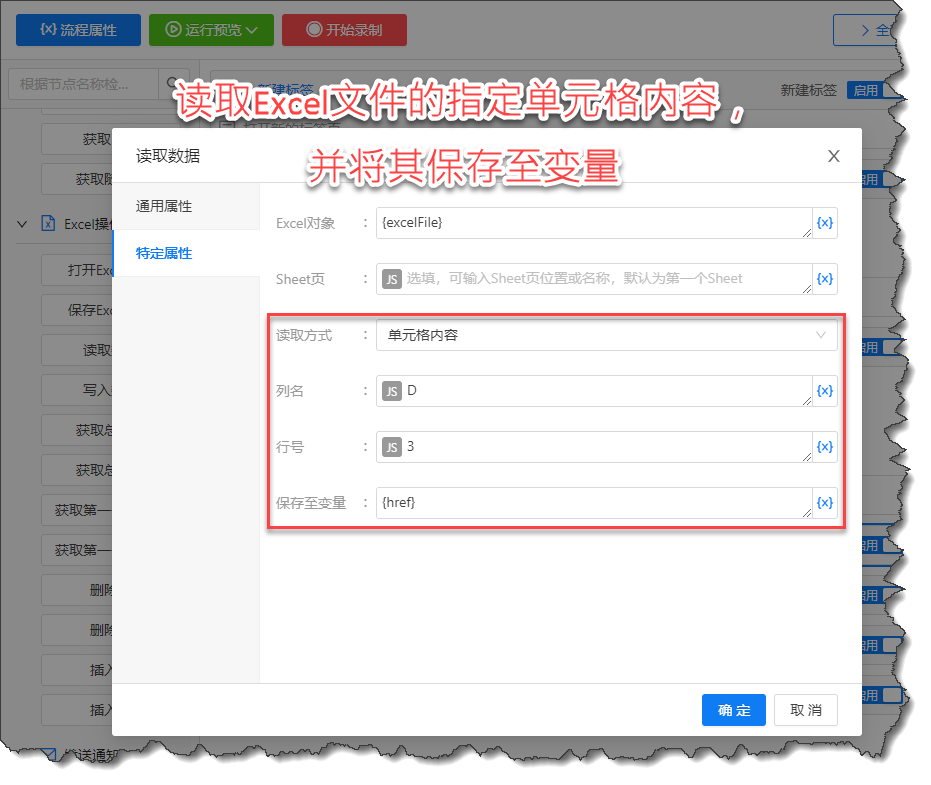Open variable picker for Excel对象 field
The height and width of the screenshot is (785, 931).
[825, 223]
